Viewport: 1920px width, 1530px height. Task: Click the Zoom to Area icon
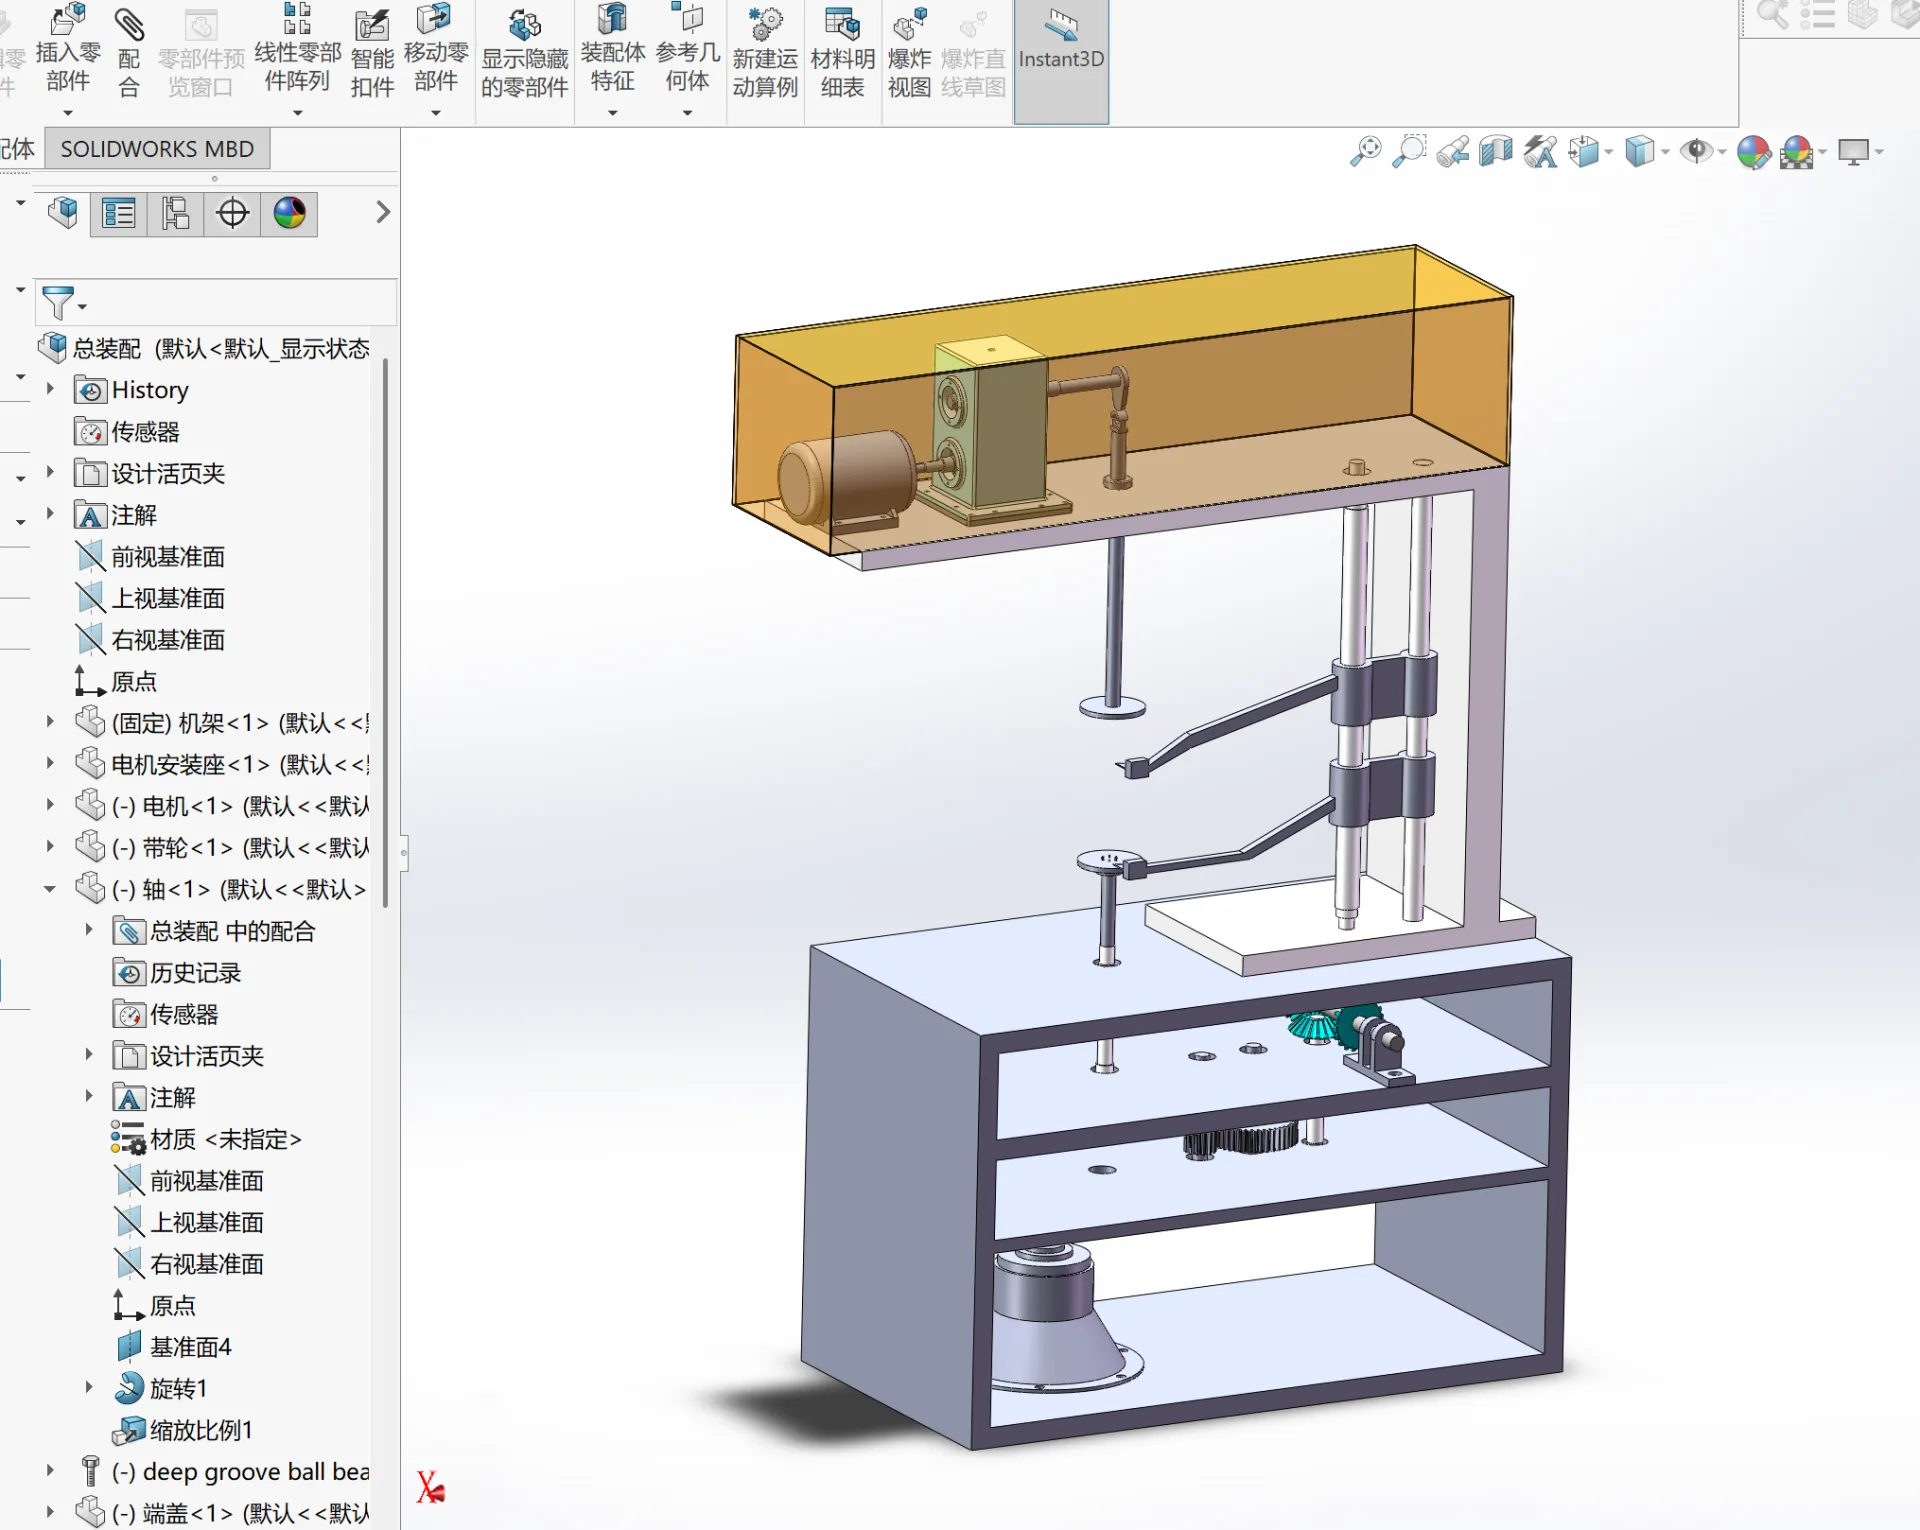click(1409, 152)
